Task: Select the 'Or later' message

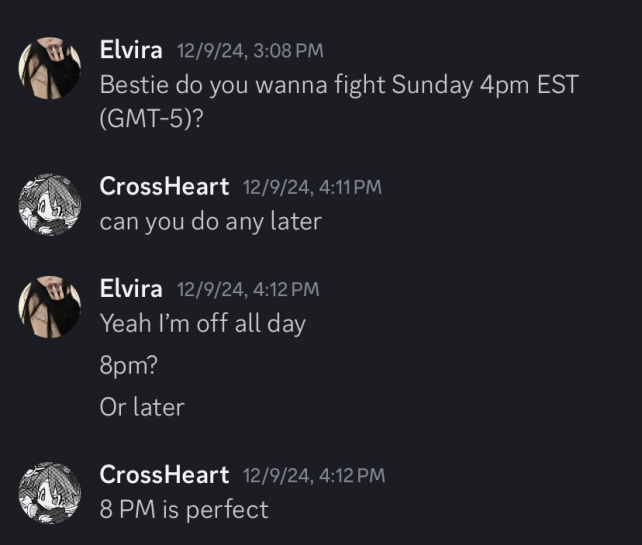Action: [142, 407]
